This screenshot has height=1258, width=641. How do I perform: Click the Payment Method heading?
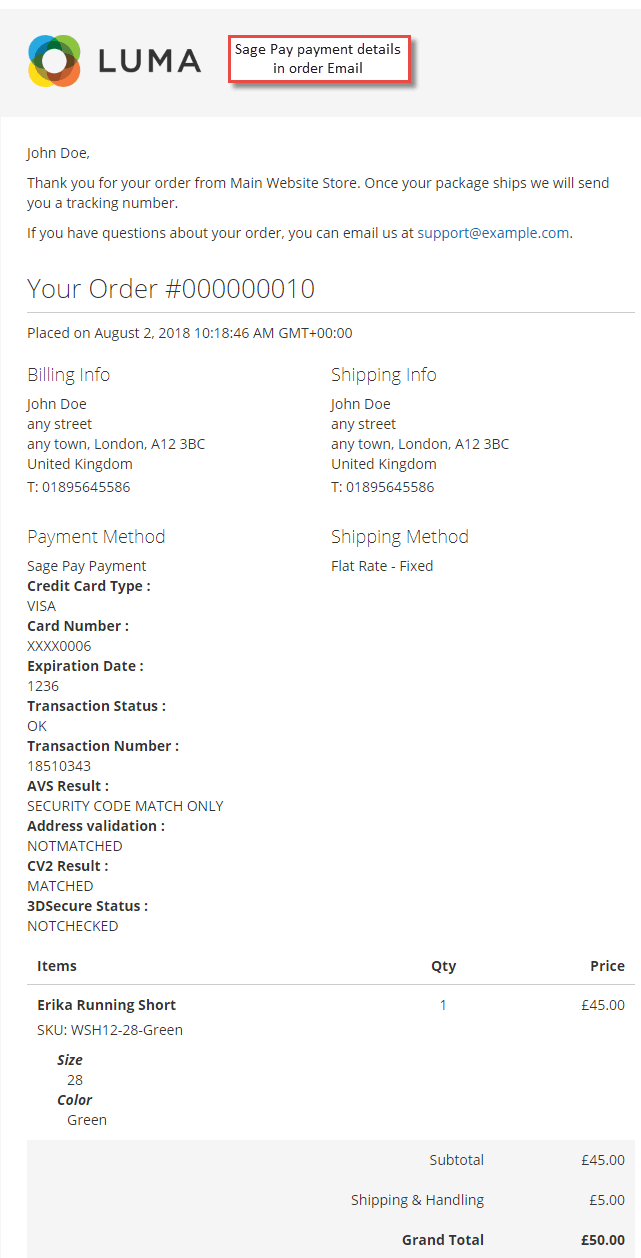(96, 537)
